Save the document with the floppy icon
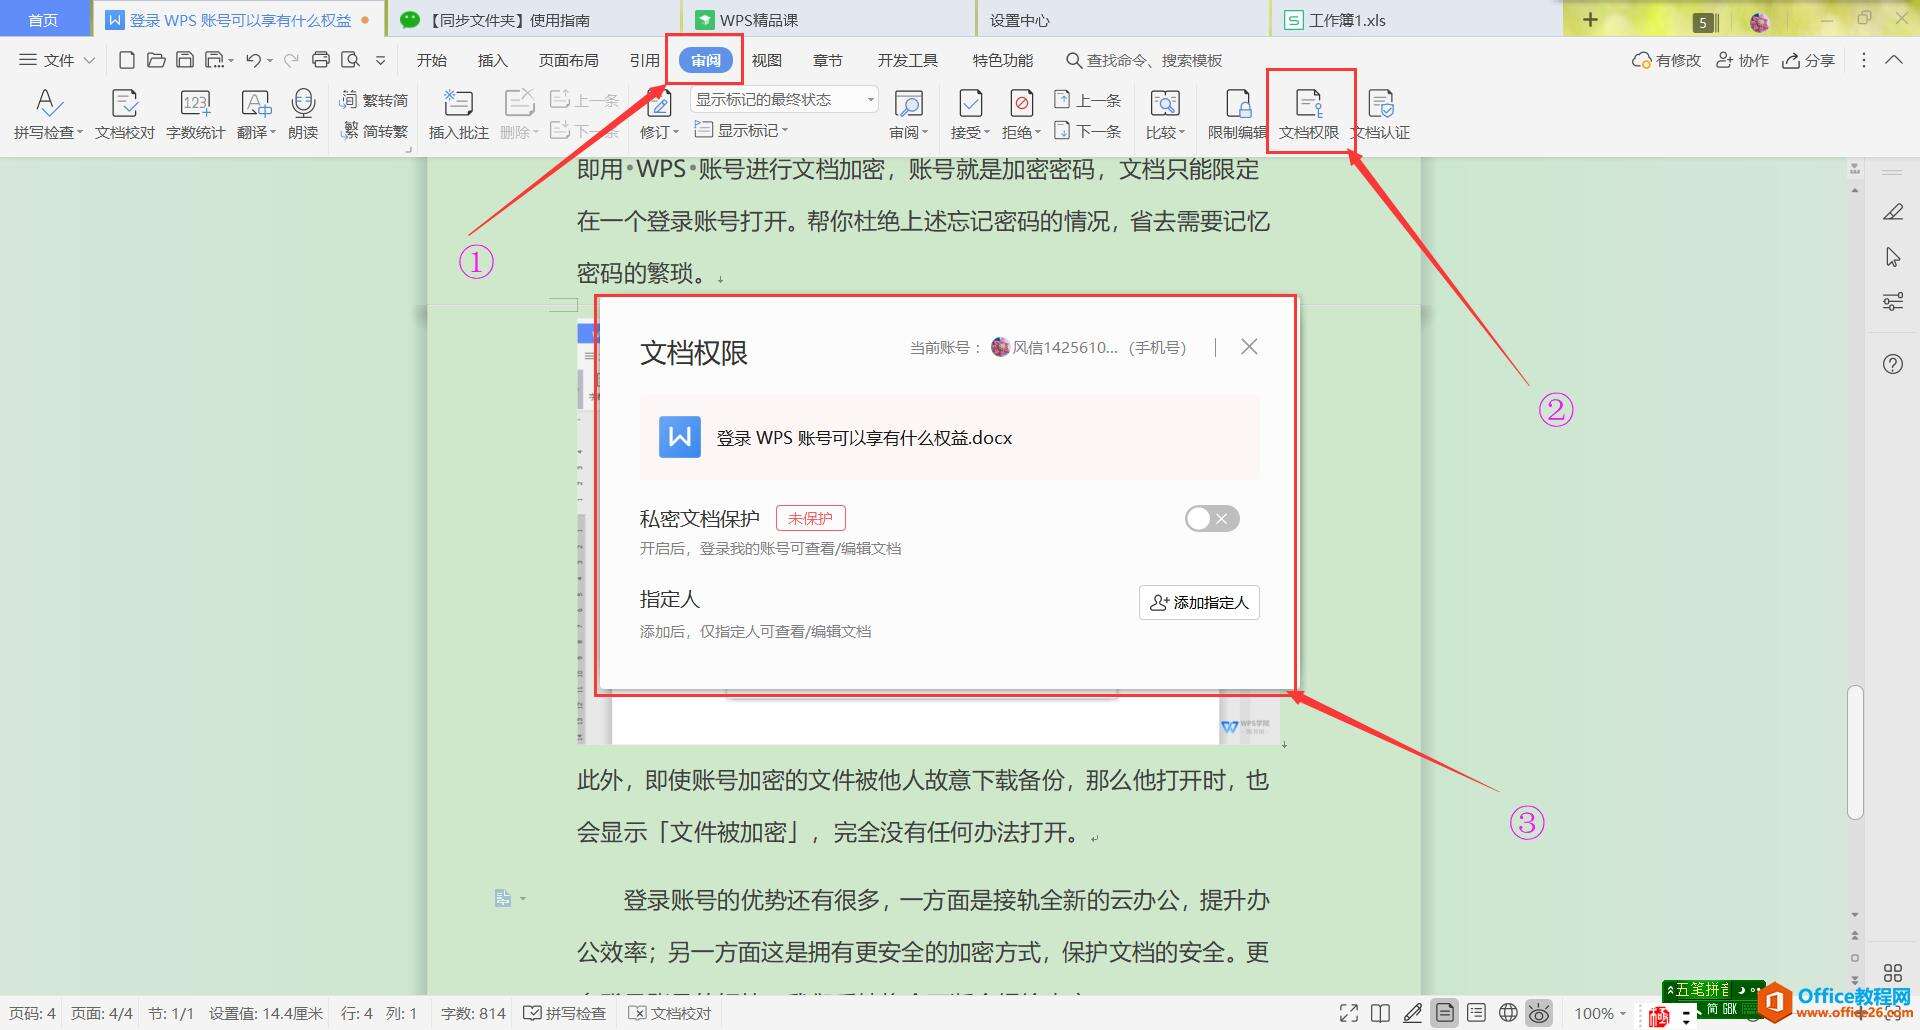This screenshot has width=1920, height=1030. tap(185, 60)
